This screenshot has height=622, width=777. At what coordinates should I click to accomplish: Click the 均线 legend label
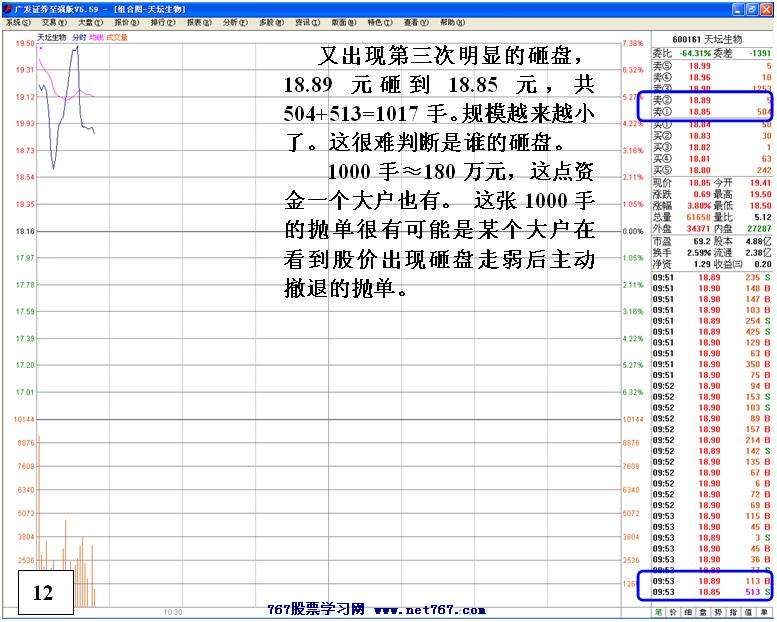click(x=96, y=37)
